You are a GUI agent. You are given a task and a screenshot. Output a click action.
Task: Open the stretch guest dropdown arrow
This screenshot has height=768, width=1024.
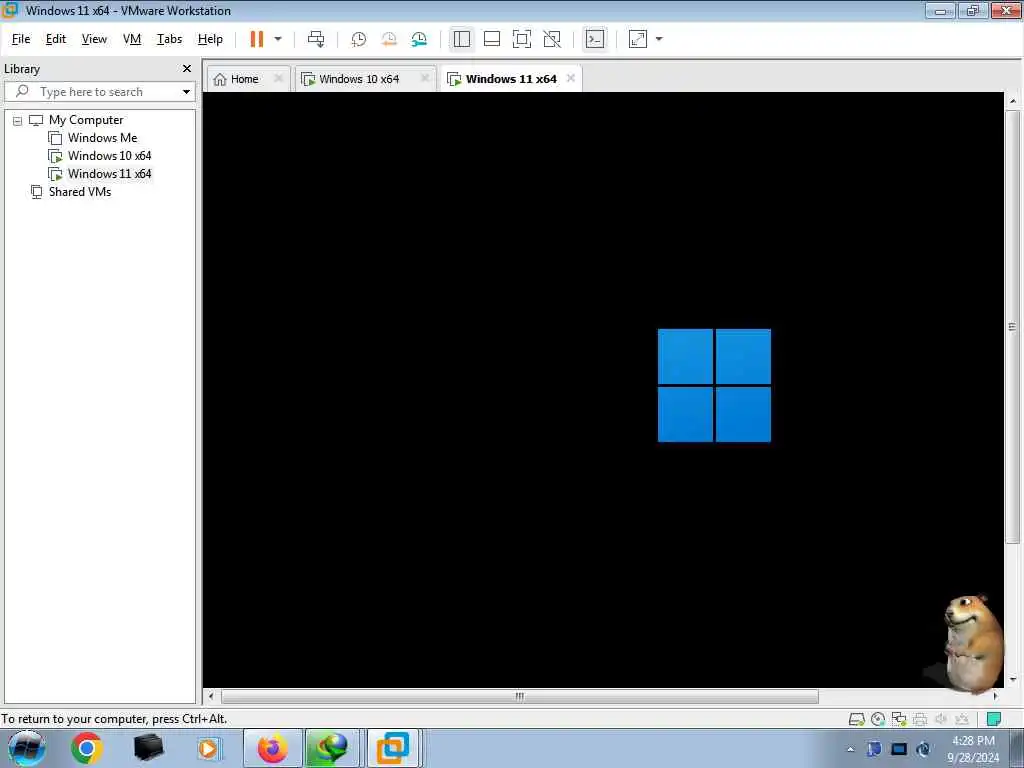659,39
